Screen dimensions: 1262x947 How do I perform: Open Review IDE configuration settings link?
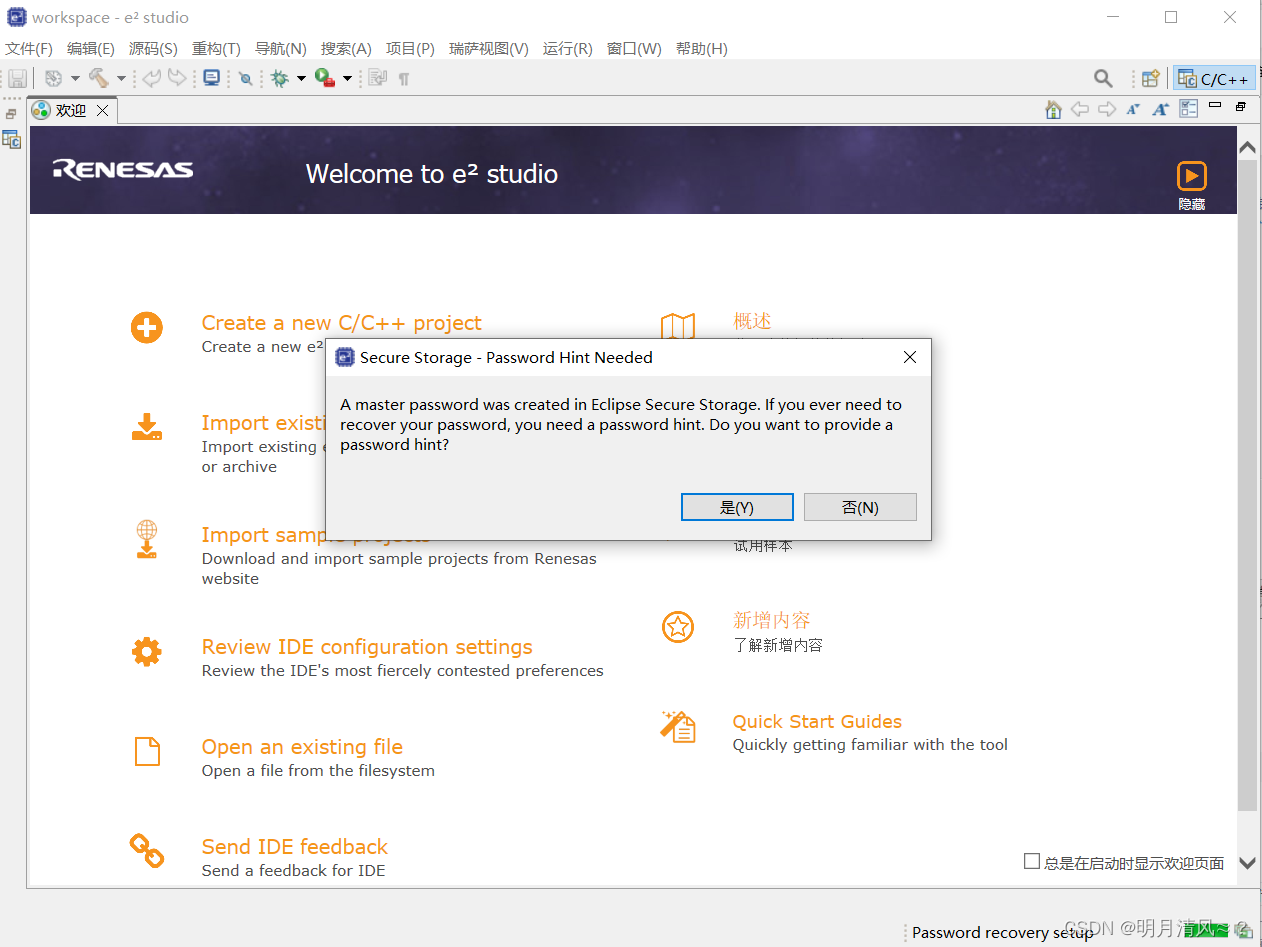[x=367, y=647]
